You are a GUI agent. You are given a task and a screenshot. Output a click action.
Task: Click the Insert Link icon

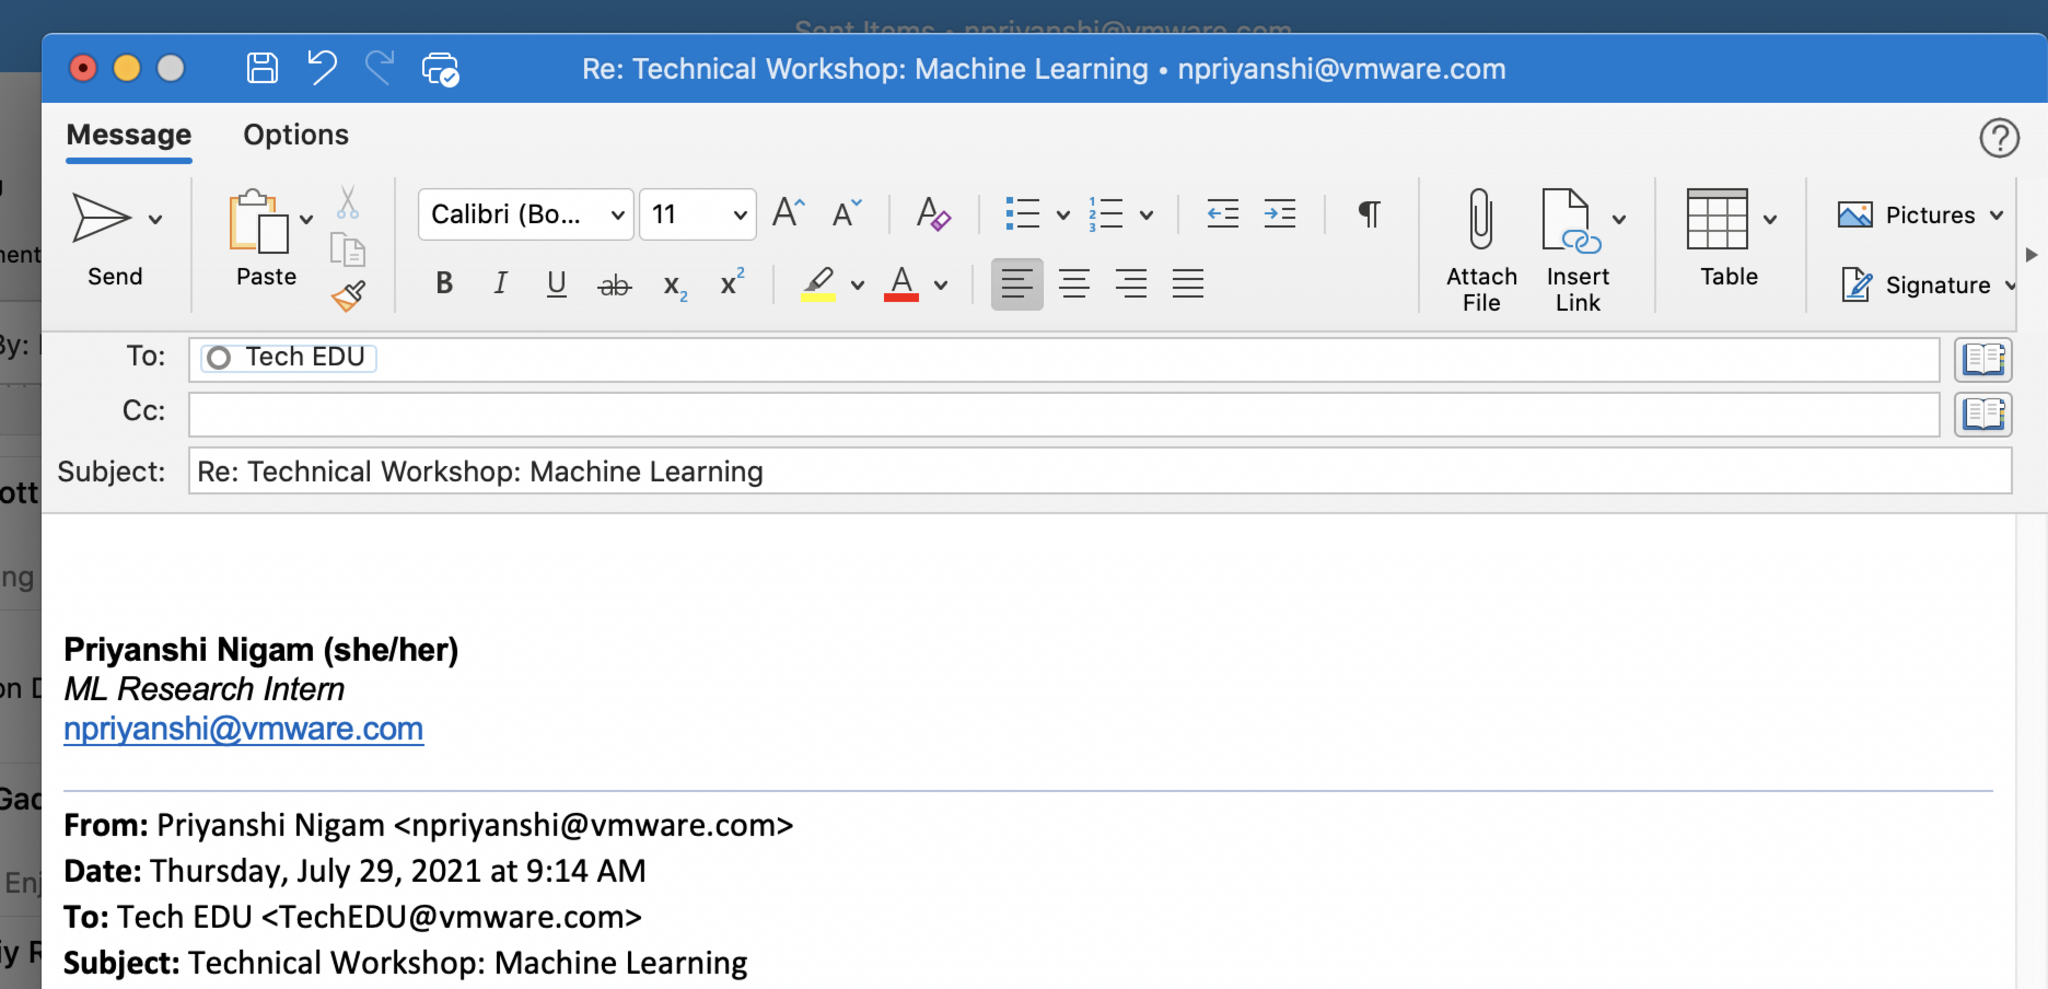pyautogui.click(x=1569, y=220)
